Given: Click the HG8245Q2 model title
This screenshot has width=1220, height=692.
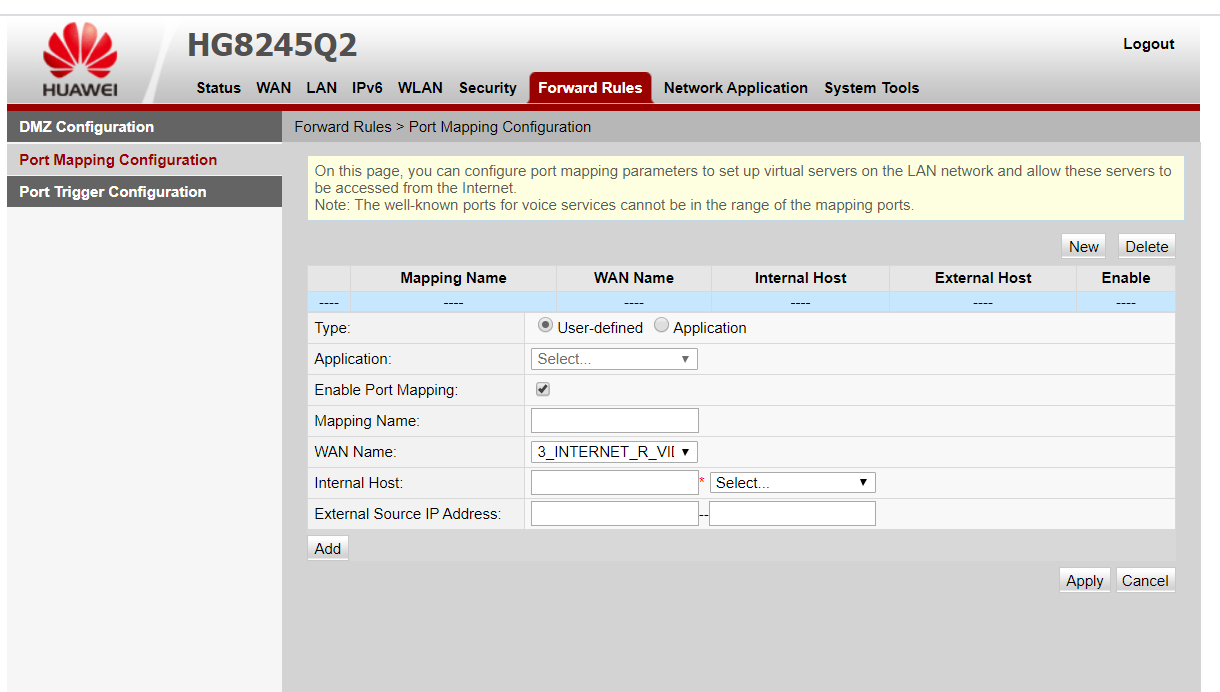Looking at the screenshot, I should (272, 45).
